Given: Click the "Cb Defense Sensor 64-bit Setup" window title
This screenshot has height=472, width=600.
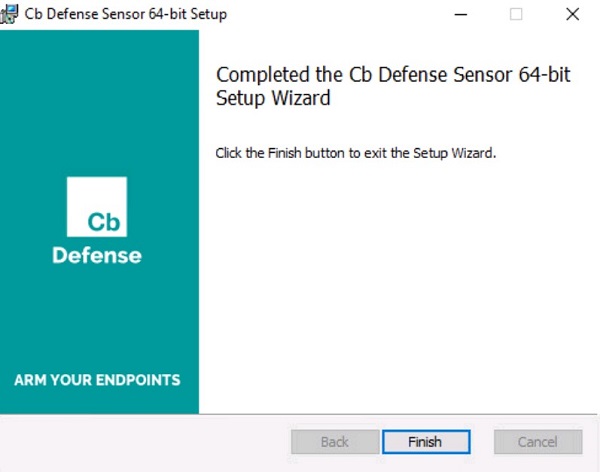Looking at the screenshot, I should [x=125, y=14].
